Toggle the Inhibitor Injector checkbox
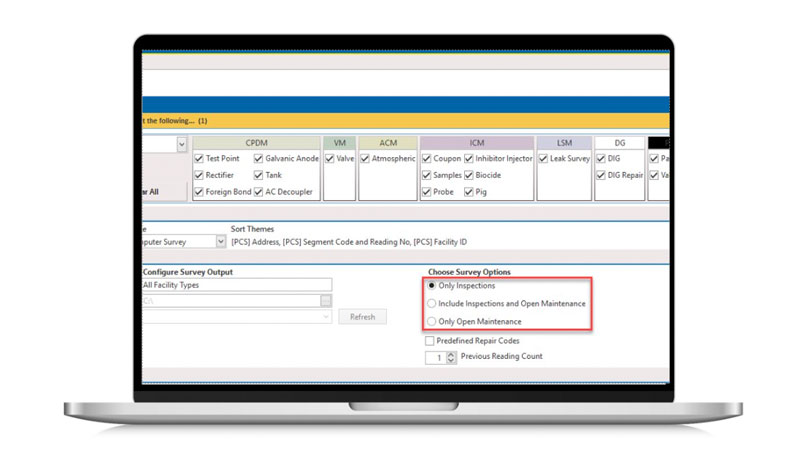The image size is (800, 450). [469, 159]
